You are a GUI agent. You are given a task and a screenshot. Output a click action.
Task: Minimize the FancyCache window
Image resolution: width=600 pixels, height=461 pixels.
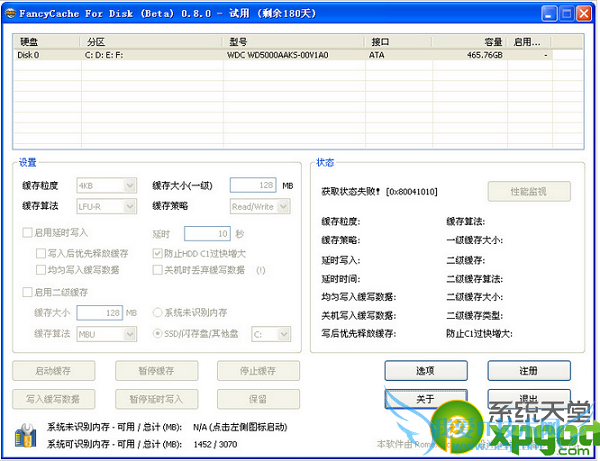(549, 14)
